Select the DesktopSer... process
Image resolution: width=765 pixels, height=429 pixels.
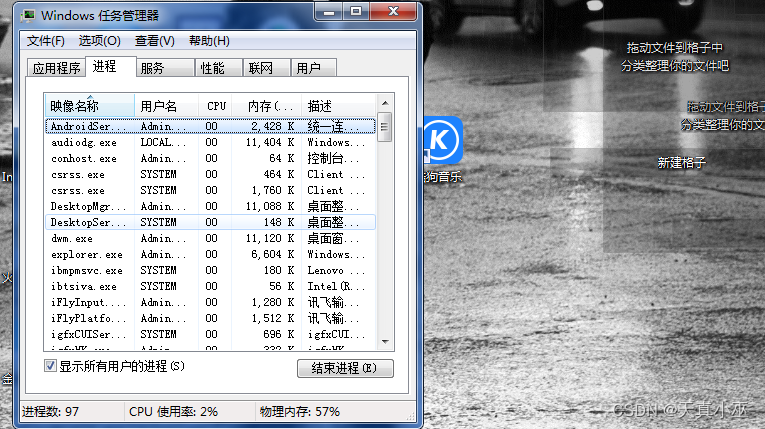[x=210, y=223]
